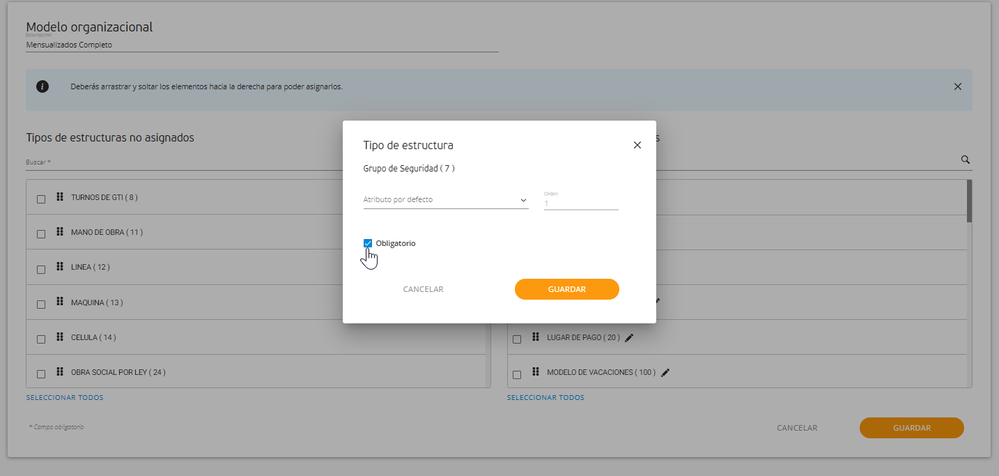This screenshot has height=476, width=999.
Task: Click the orange GUARDAR button in dialog
Action: (x=567, y=289)
